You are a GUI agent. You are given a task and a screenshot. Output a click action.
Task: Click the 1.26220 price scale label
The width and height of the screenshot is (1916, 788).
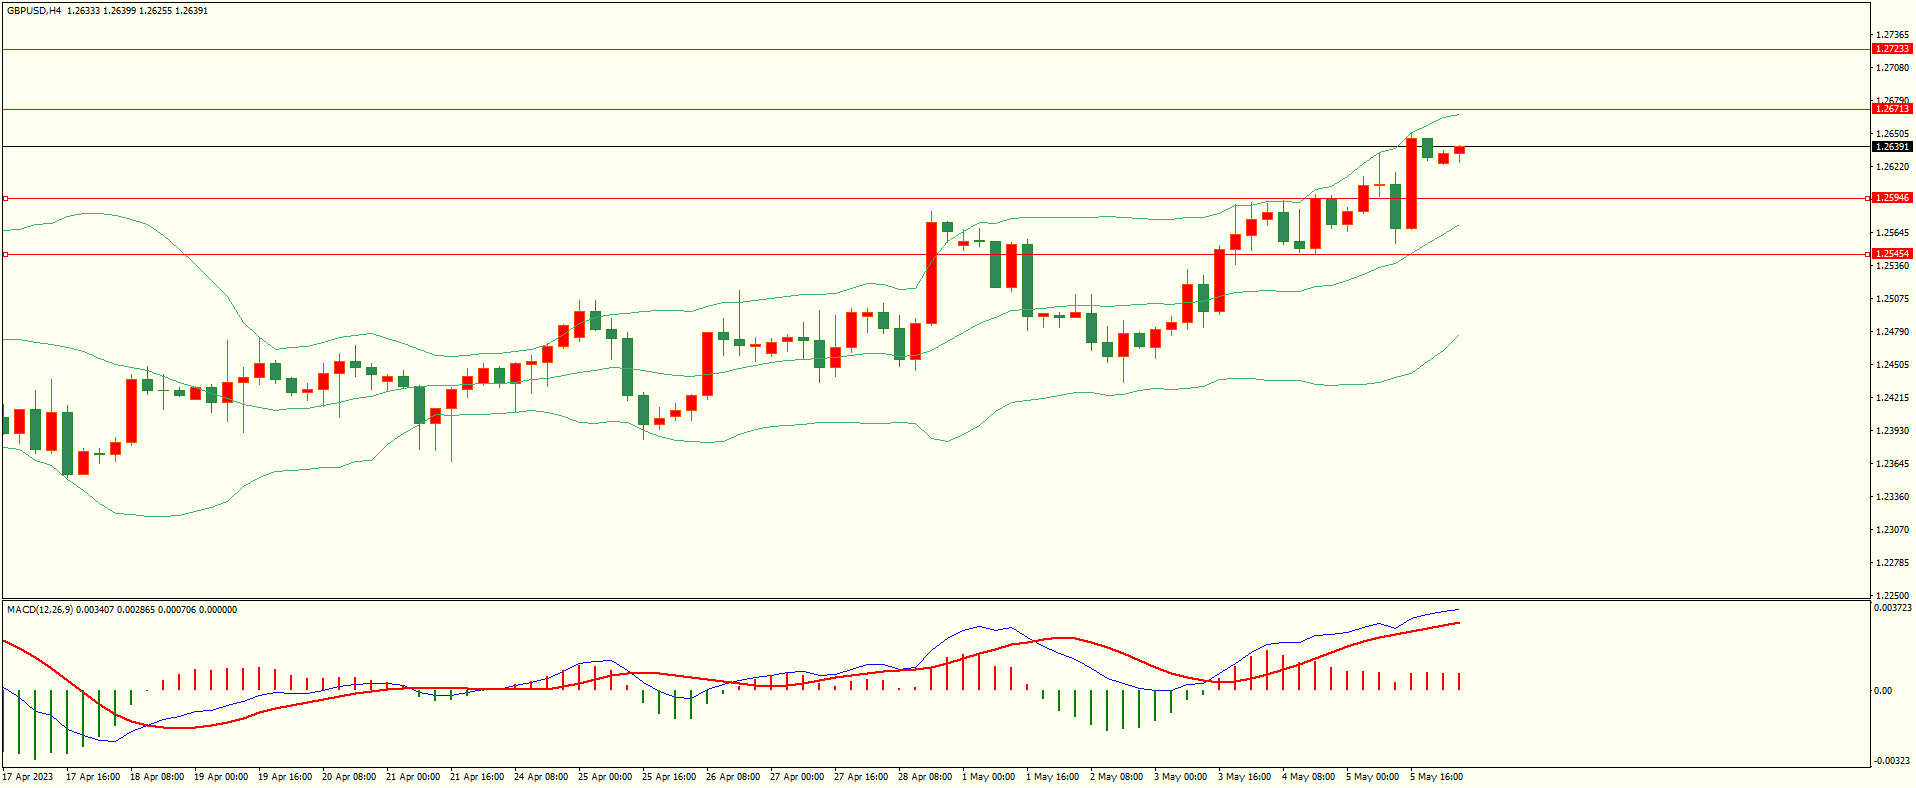click(x=1892, y=167)
